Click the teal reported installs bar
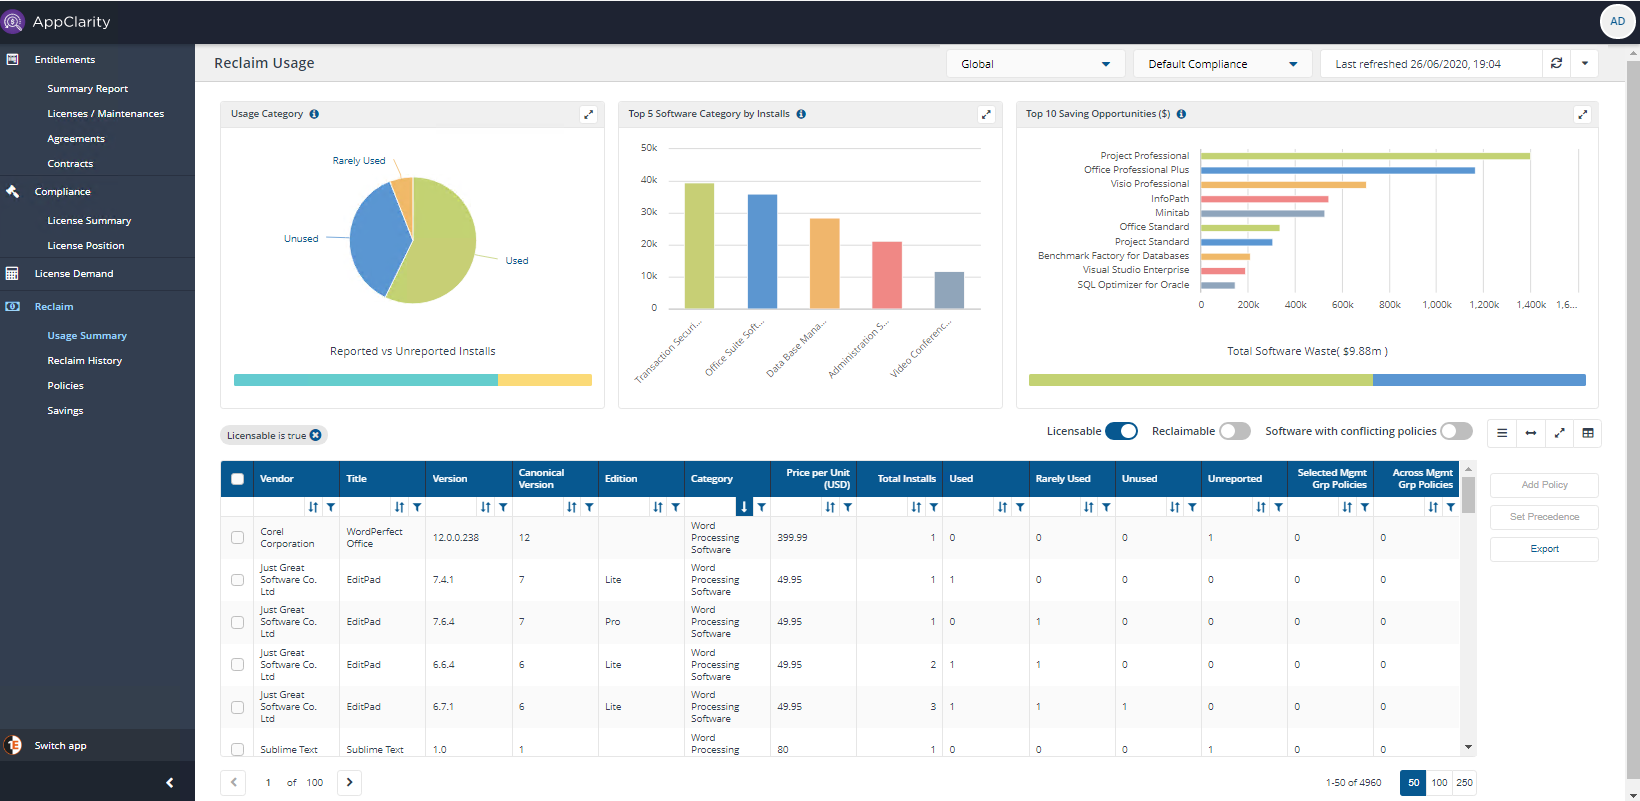Viewport: 1640px width, 801px height. point(366,380)
